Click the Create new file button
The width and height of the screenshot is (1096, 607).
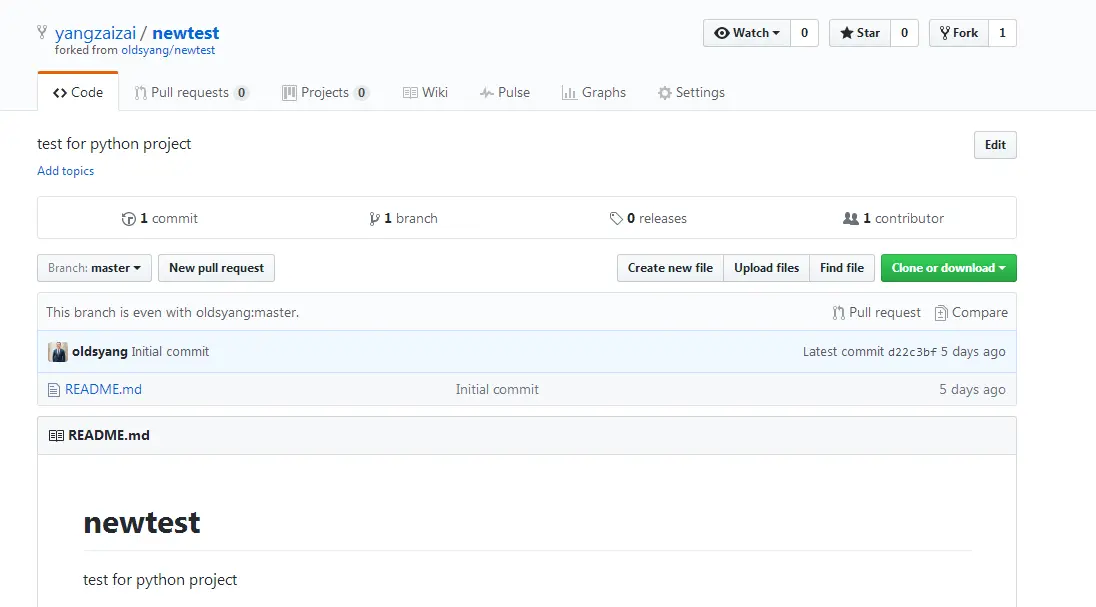[x=670, y=268]
